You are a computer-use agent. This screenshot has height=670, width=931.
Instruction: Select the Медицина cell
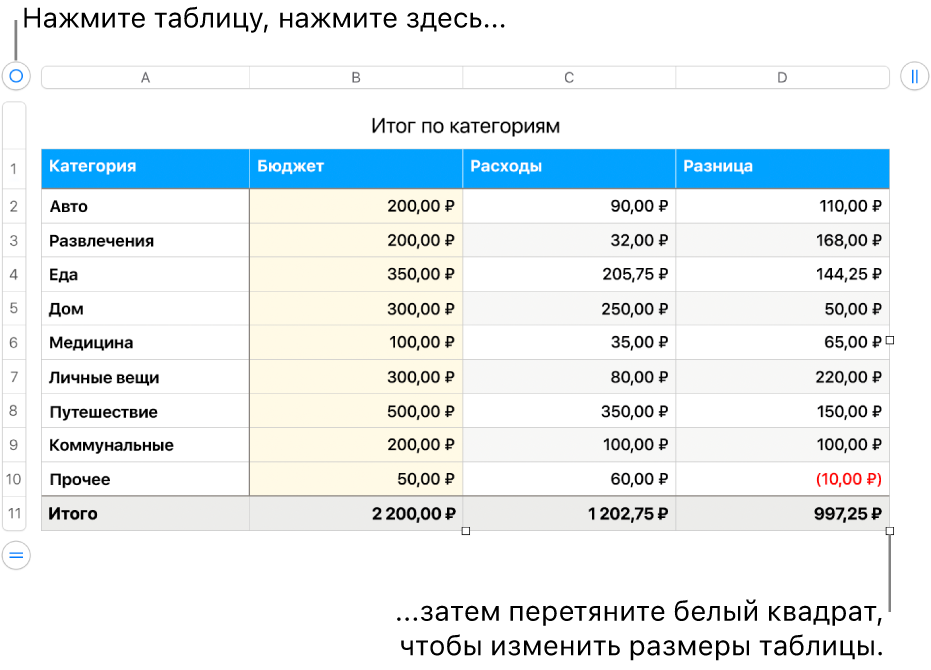click(x=145, y=343)
